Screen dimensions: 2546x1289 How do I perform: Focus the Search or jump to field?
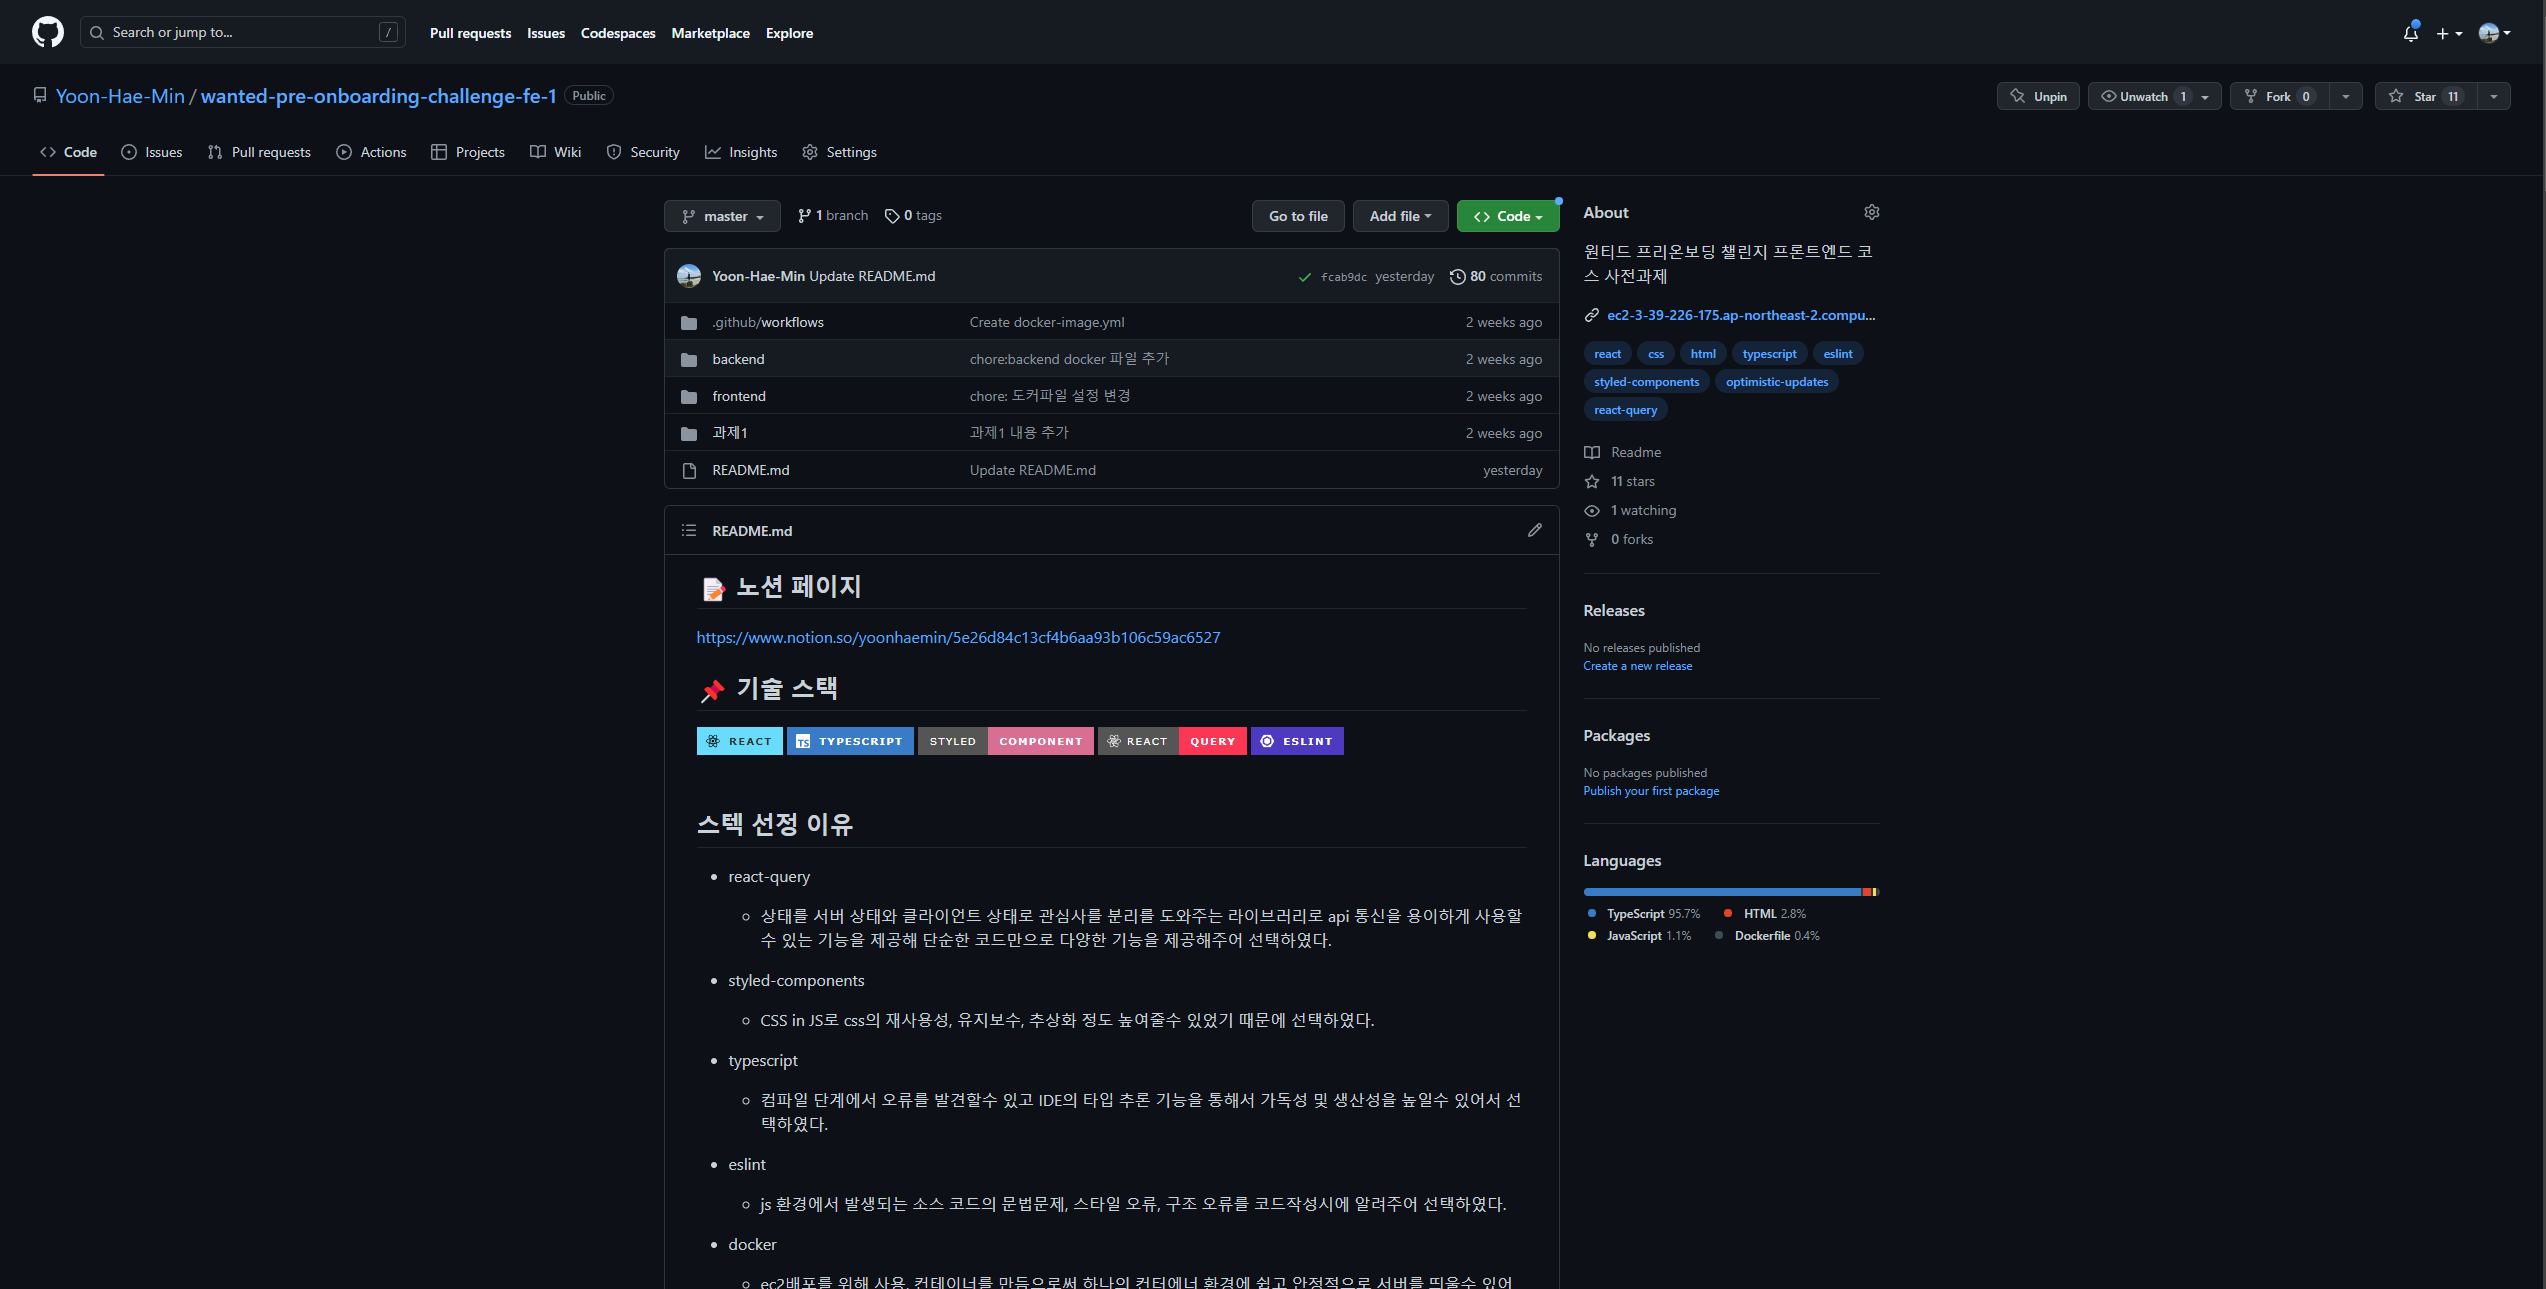(x=242, y=32)
